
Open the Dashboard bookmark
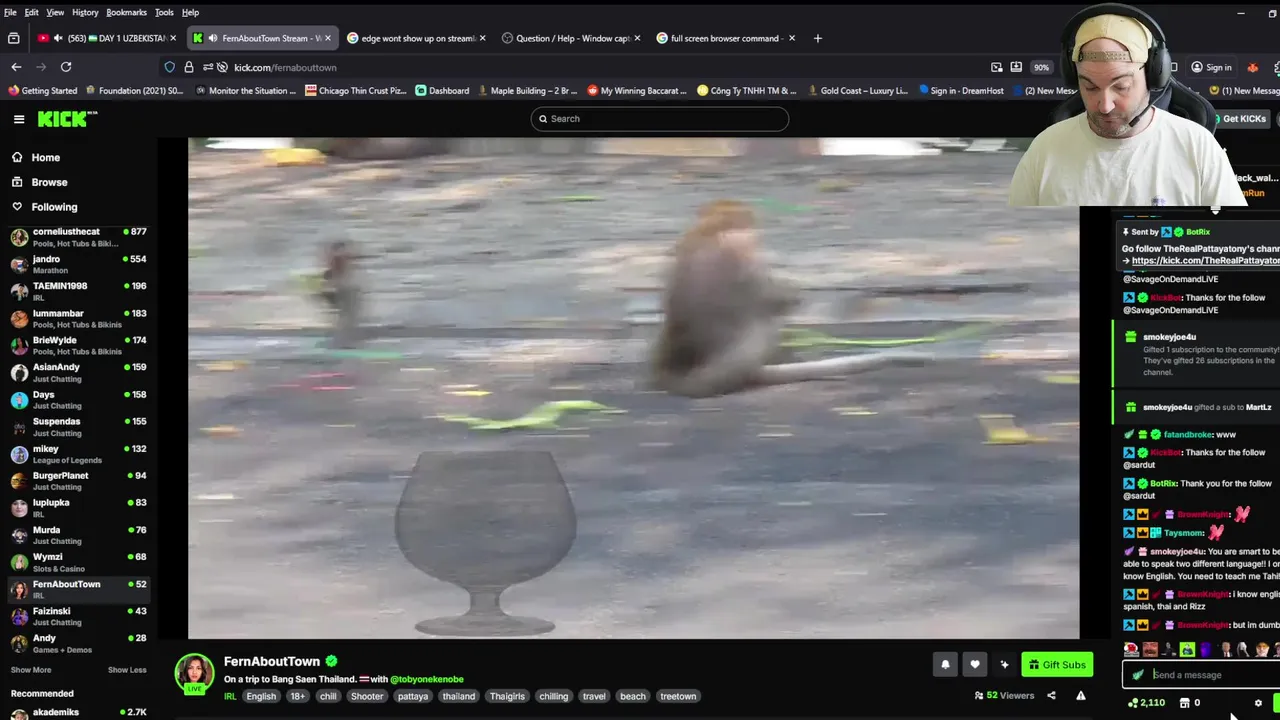pyautogui.click(x=441, y=90)
